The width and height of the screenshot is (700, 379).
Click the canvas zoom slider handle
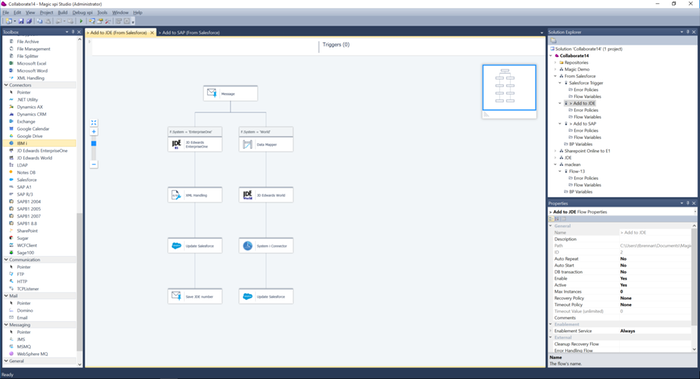click(94, 143)
